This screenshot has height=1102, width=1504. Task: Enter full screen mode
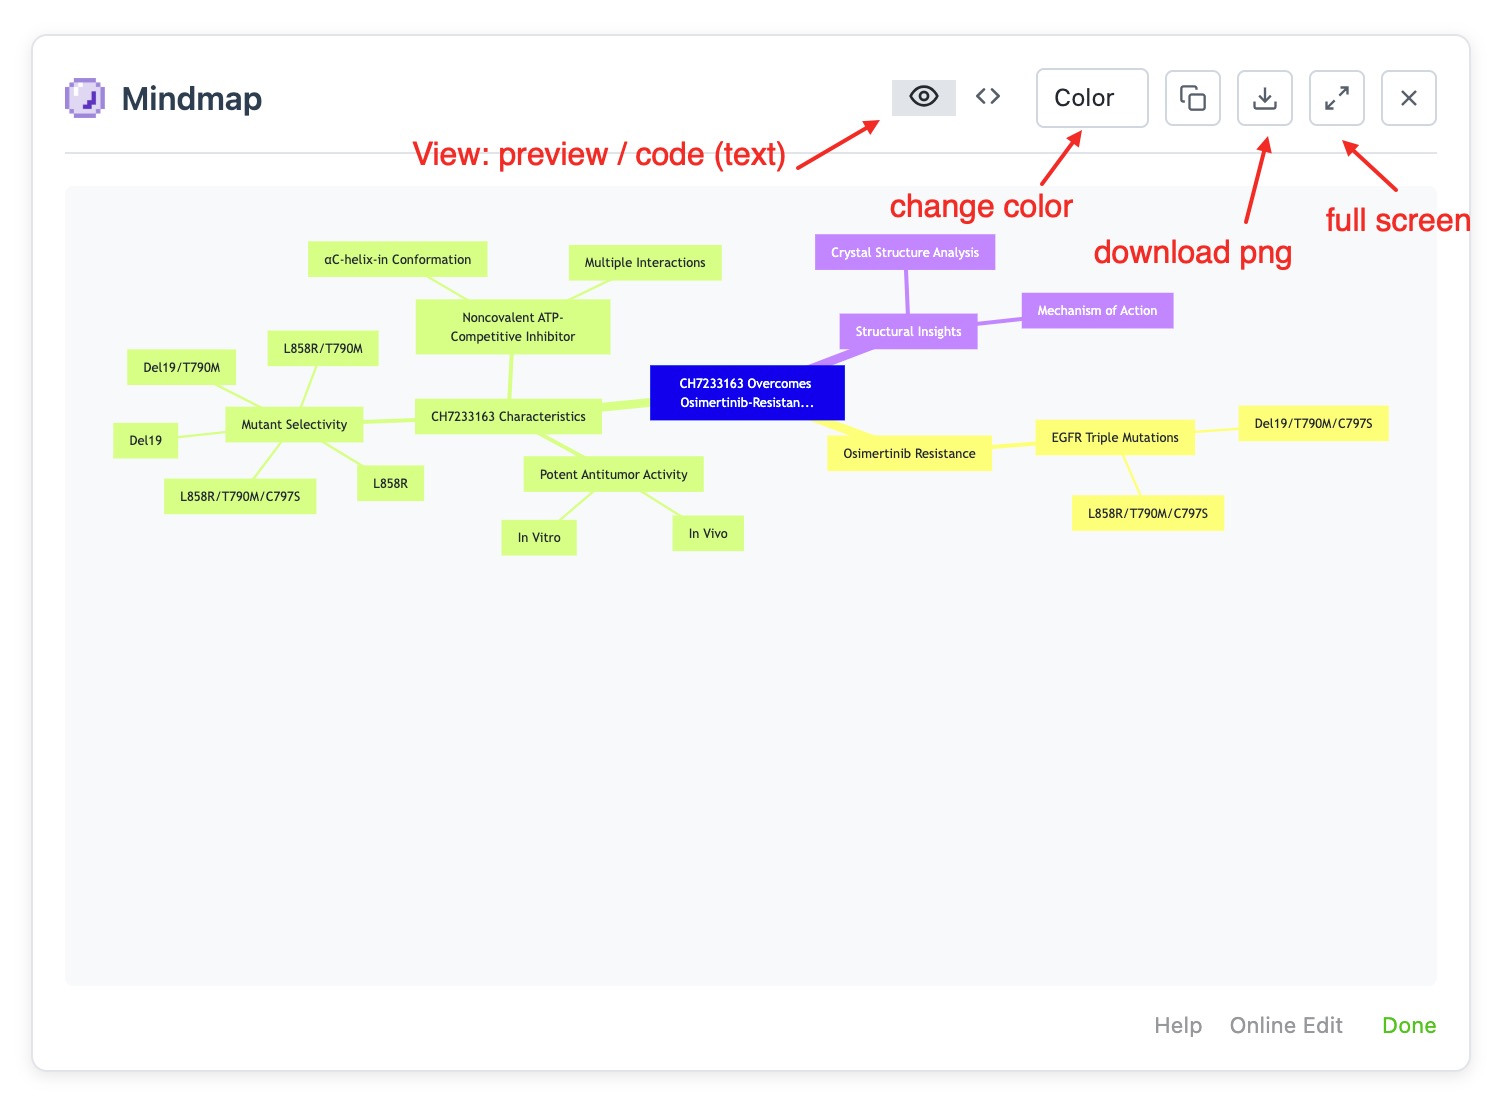pos(1336,97)
